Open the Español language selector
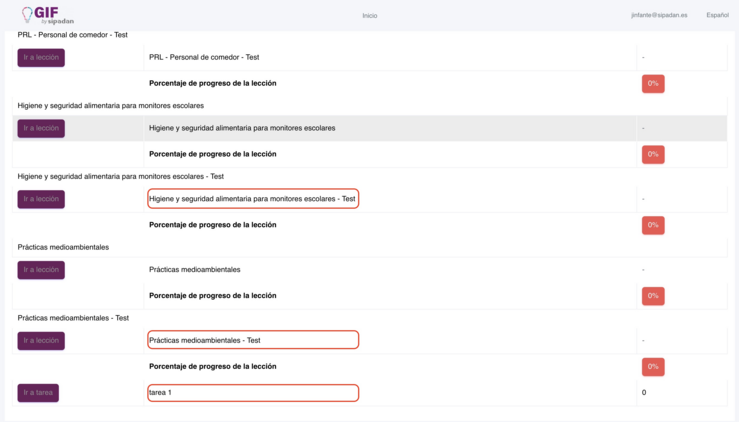739x422 pixels. [717, 15]
